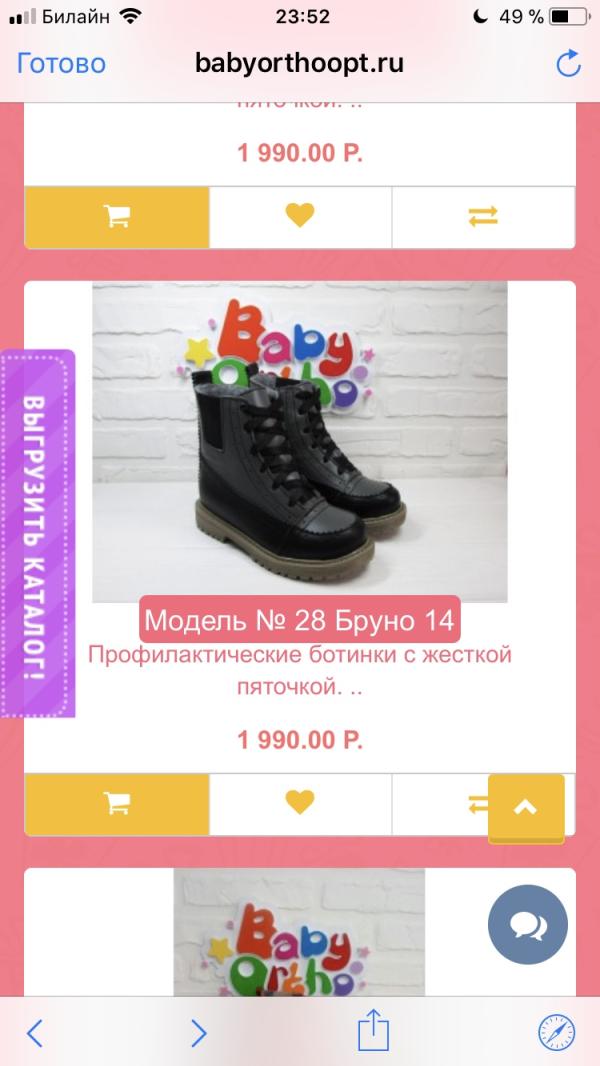Viewport: 600px width, 1066px height.
Task: Open Выгрузить каталог side tab
Action: (x=37, y=534)
